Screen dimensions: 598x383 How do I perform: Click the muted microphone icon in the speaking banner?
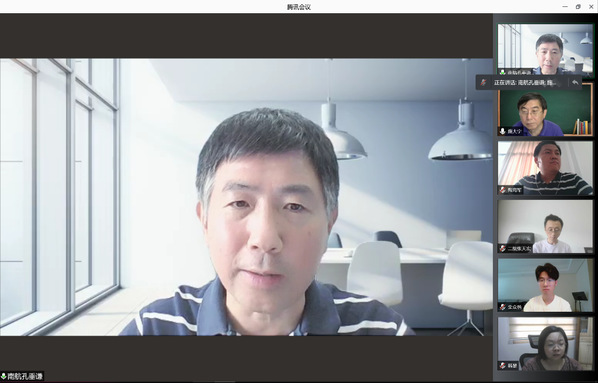point(484,82)
